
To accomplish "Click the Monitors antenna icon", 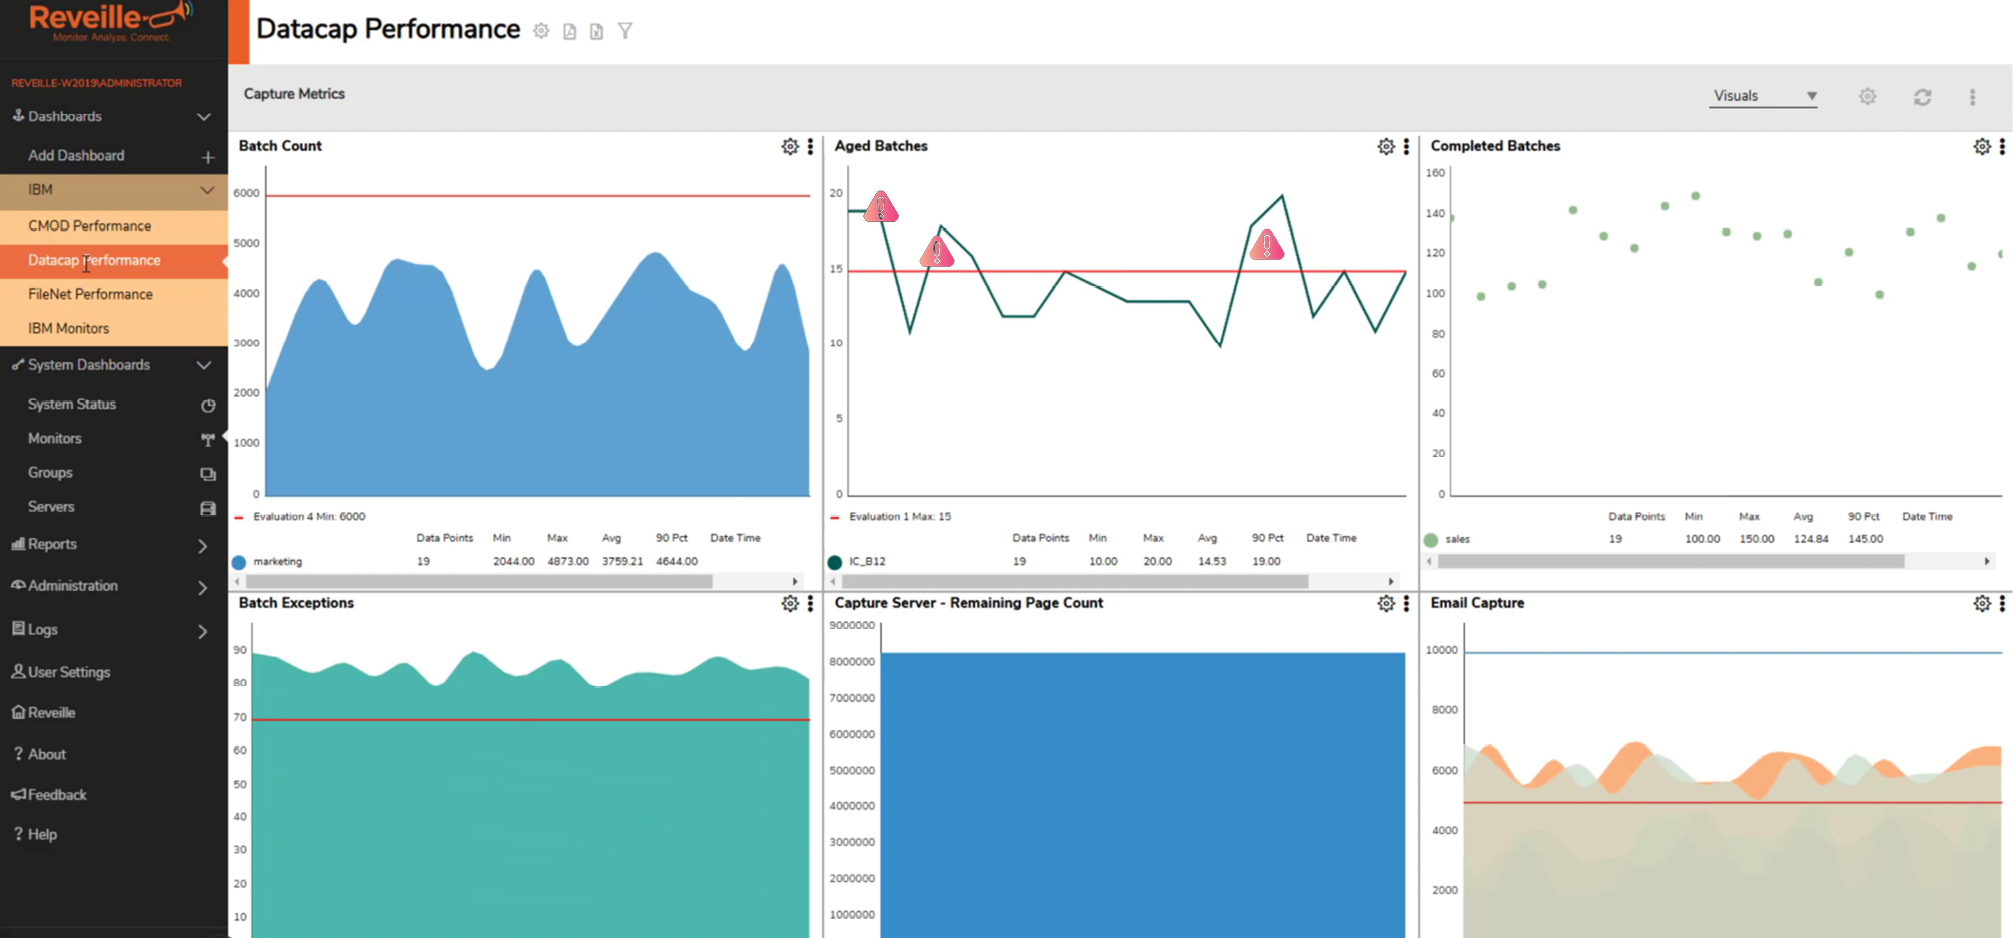I will click(x=208, y=439).
